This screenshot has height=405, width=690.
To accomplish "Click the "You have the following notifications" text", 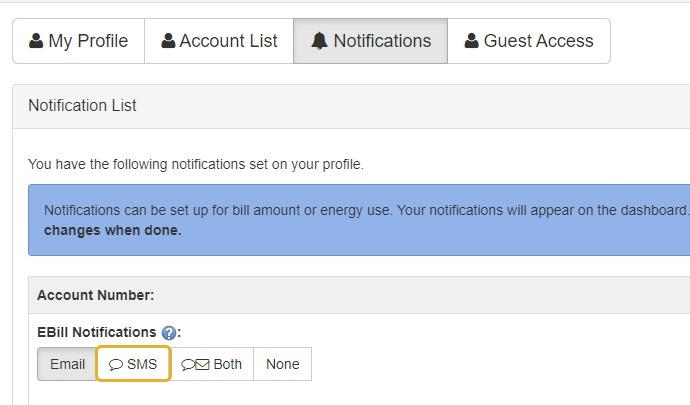I will [196, 164].
